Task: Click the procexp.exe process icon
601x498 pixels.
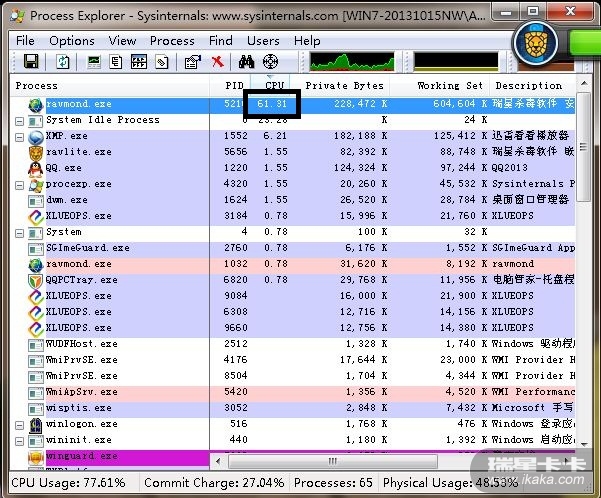Action: coord(36,185)
